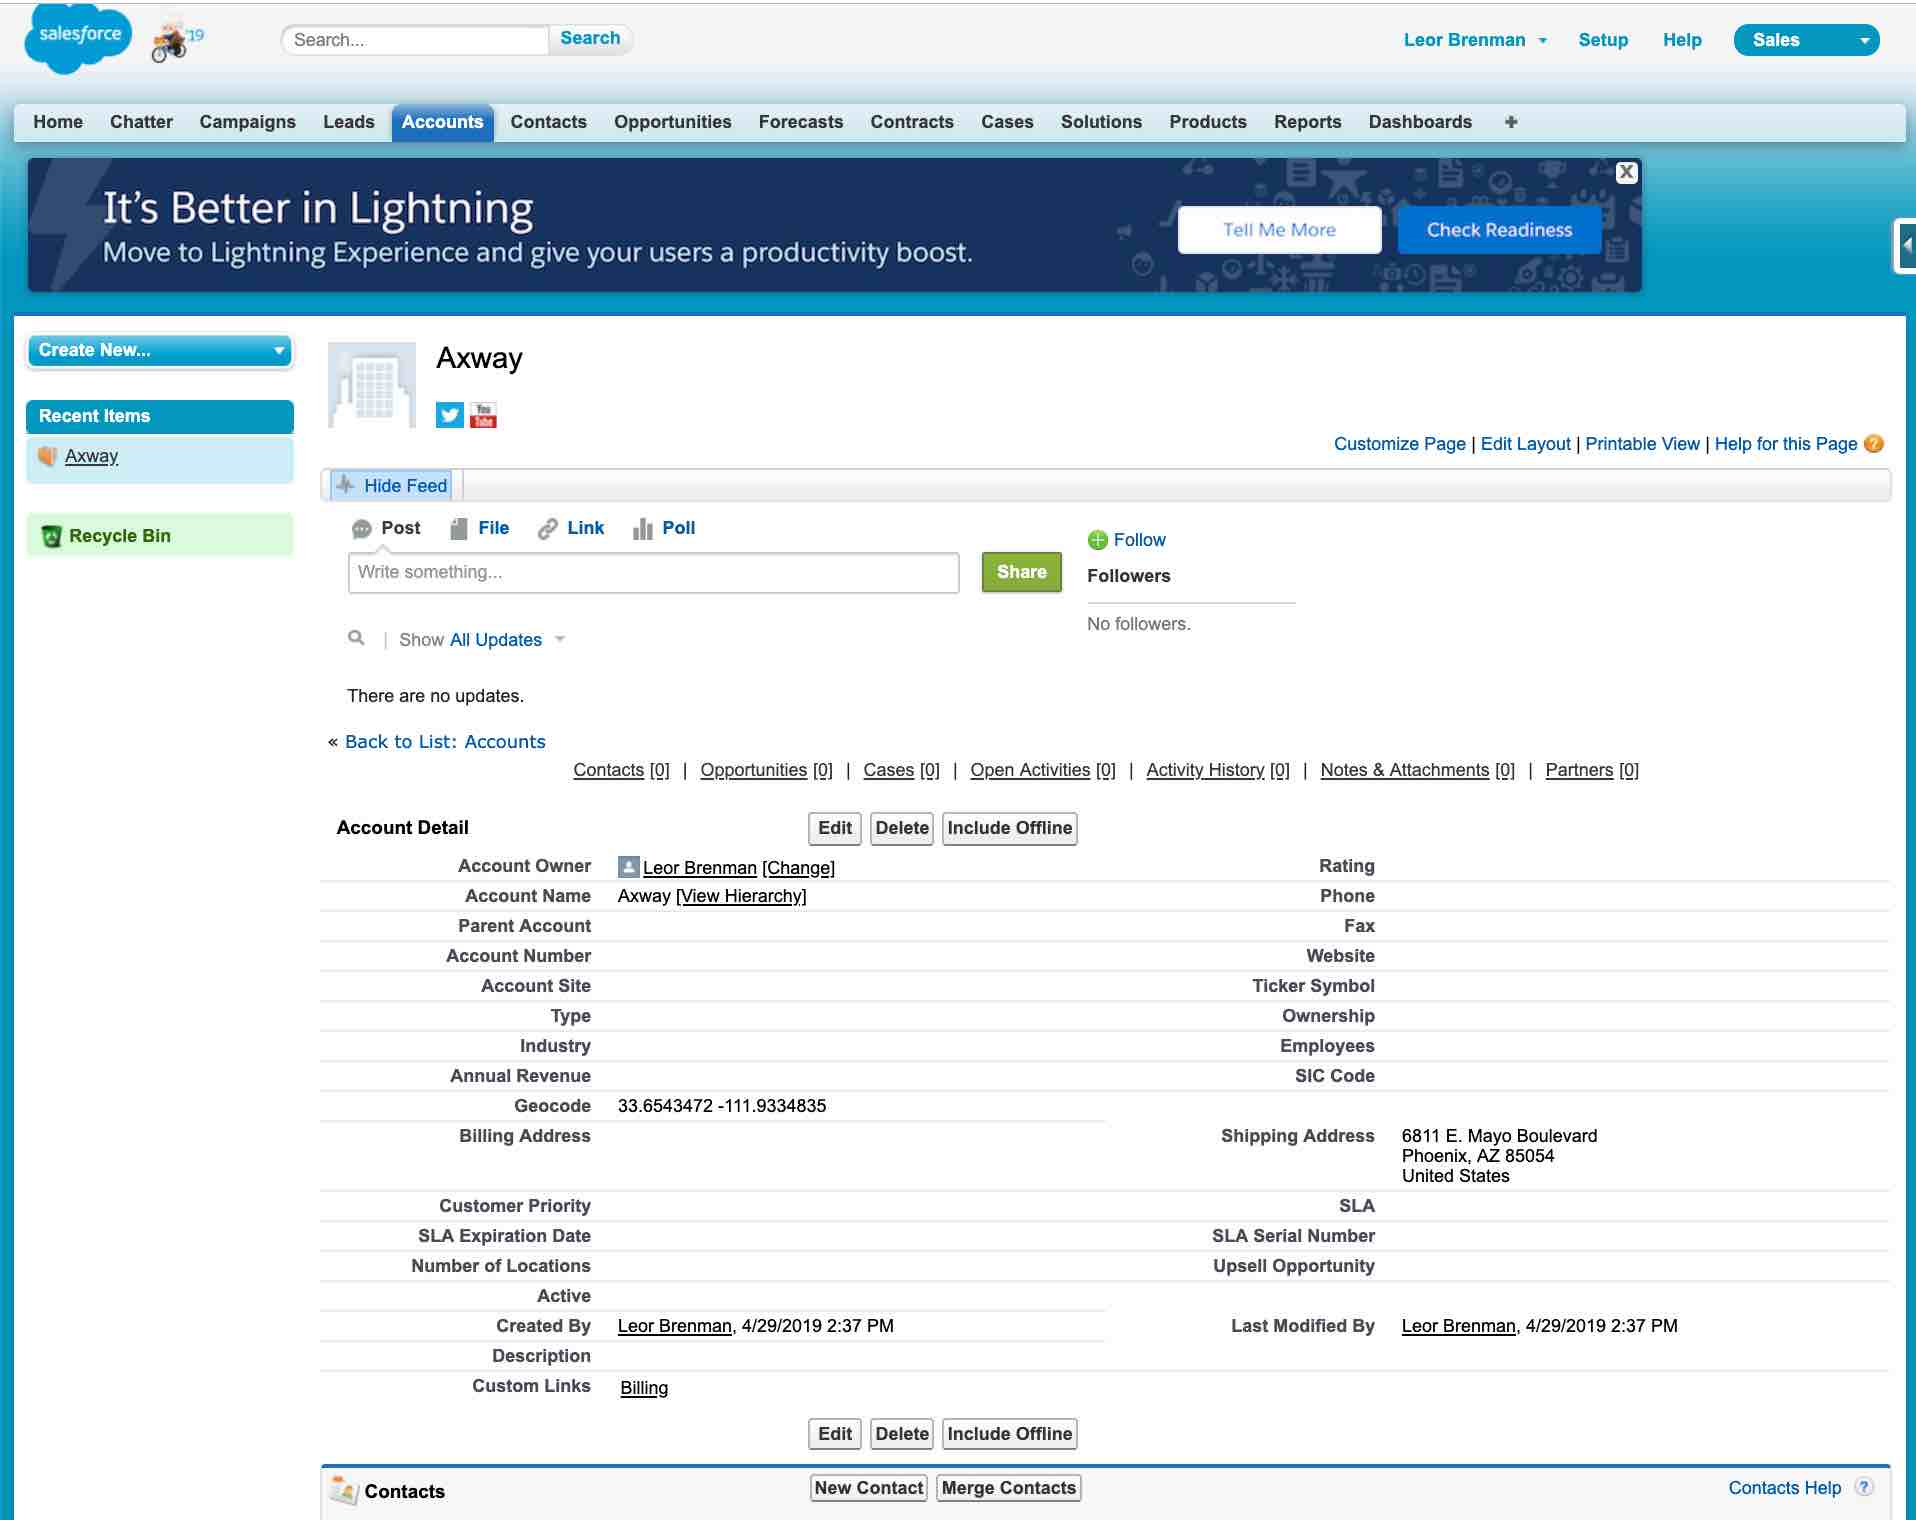This screenshot has height=1520, width=1916.
Task: Click the New Contact button
Action: tap(868, 1488)
